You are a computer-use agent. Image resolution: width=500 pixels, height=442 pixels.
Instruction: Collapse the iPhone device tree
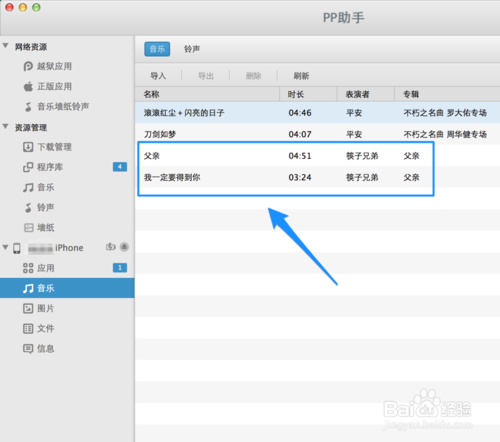(x=5, y=247)
